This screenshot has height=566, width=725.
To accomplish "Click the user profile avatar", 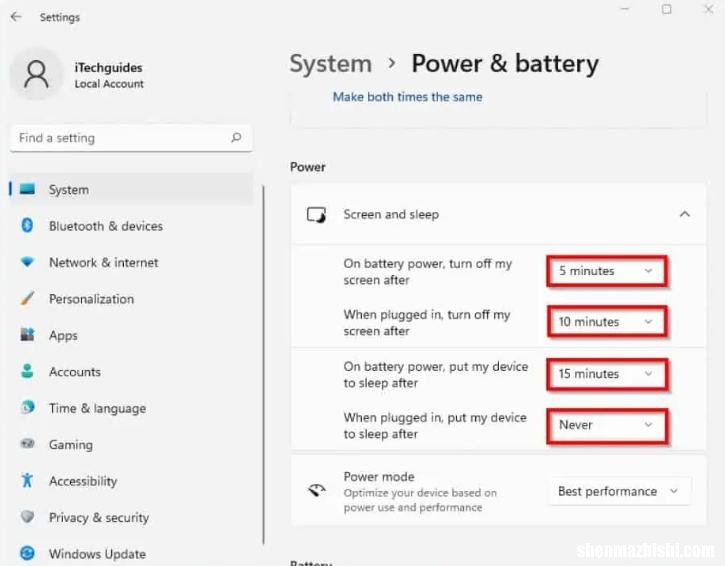I will (37, 74).
